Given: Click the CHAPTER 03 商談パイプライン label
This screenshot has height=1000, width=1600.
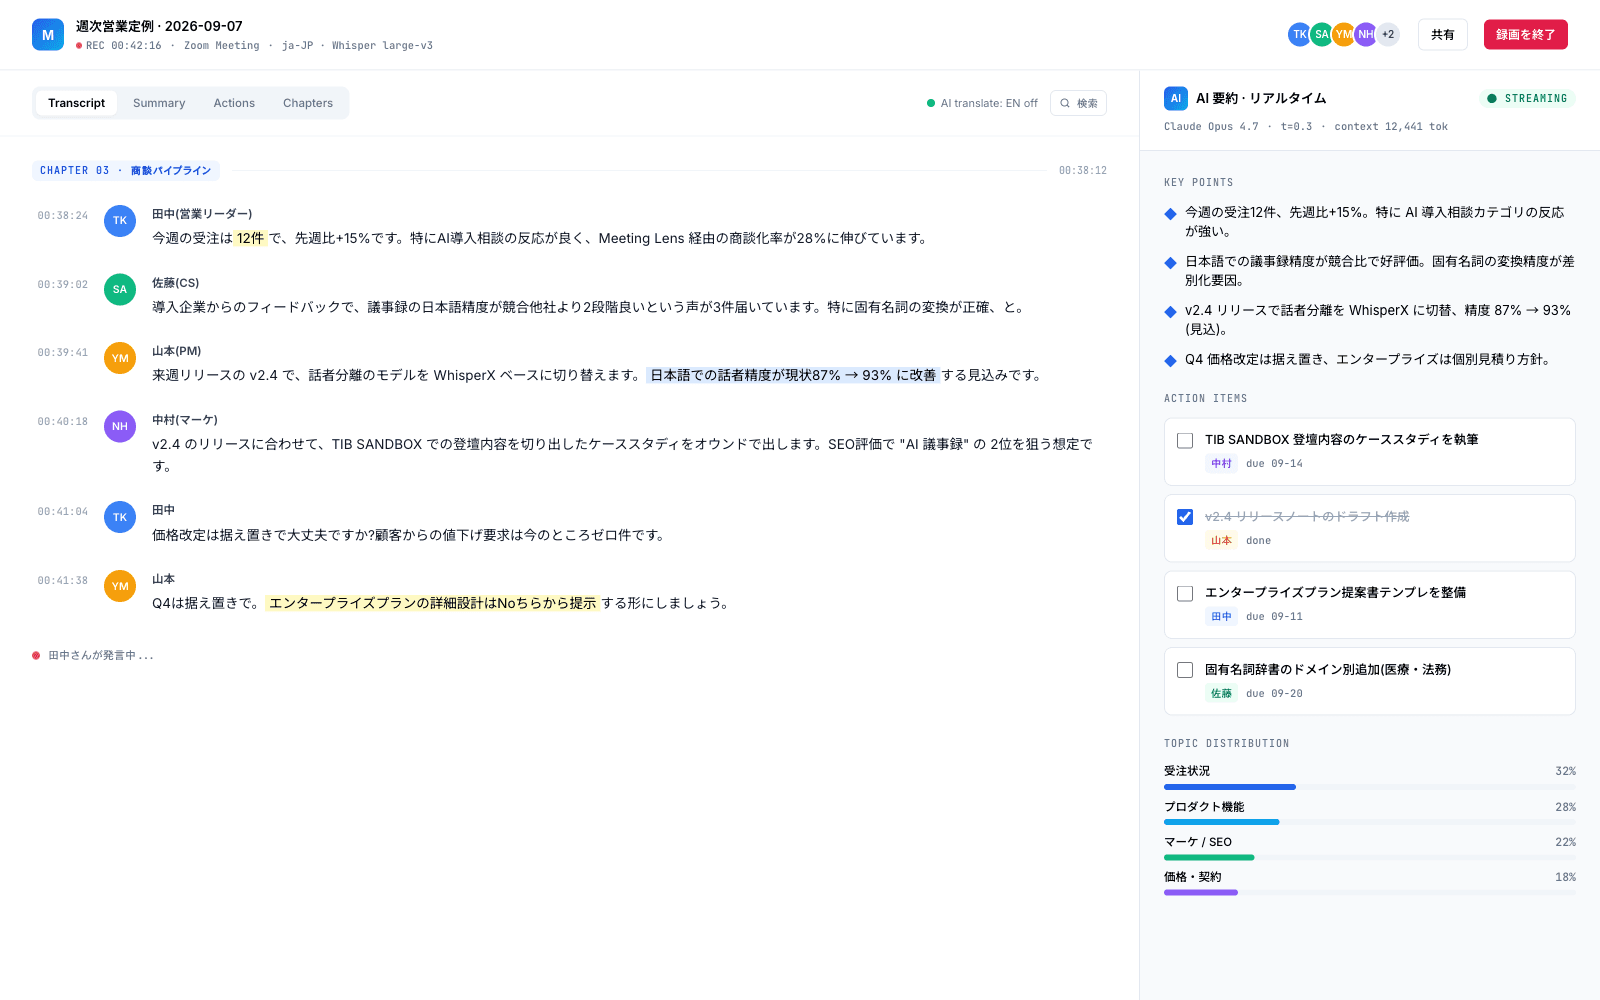Looking at the screenshot, I should pyautogui.click(x=126, y=171).
